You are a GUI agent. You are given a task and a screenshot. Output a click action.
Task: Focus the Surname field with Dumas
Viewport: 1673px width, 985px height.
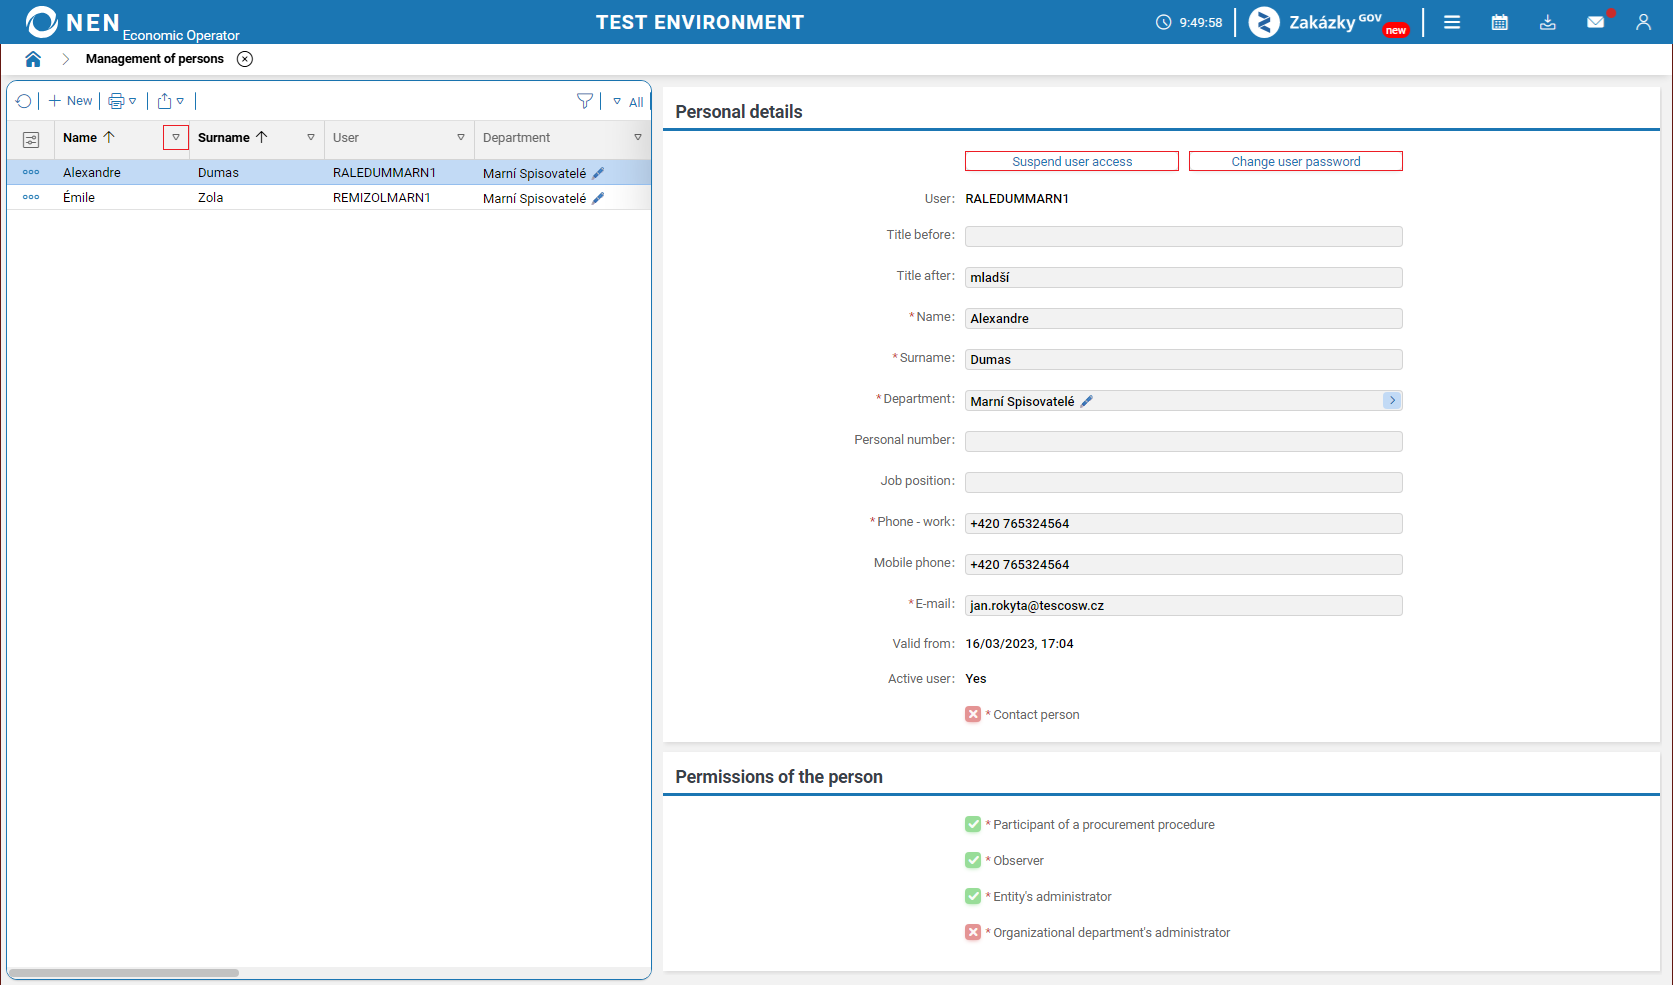(x=1184, y=359)
